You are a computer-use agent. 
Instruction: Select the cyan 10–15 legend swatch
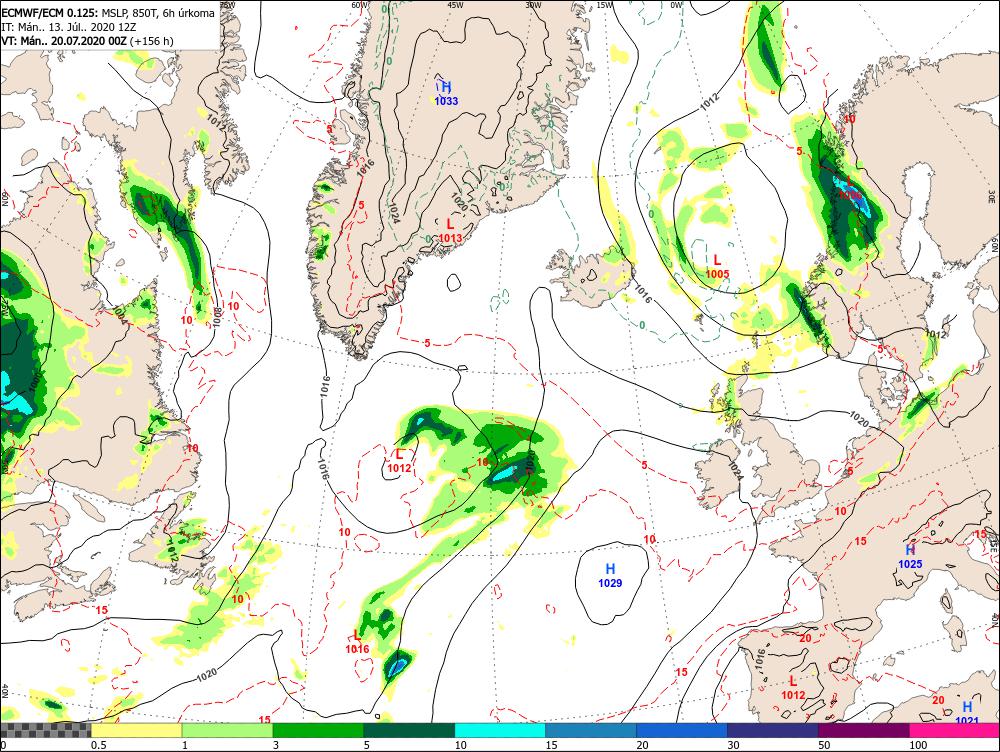[500, 730]
